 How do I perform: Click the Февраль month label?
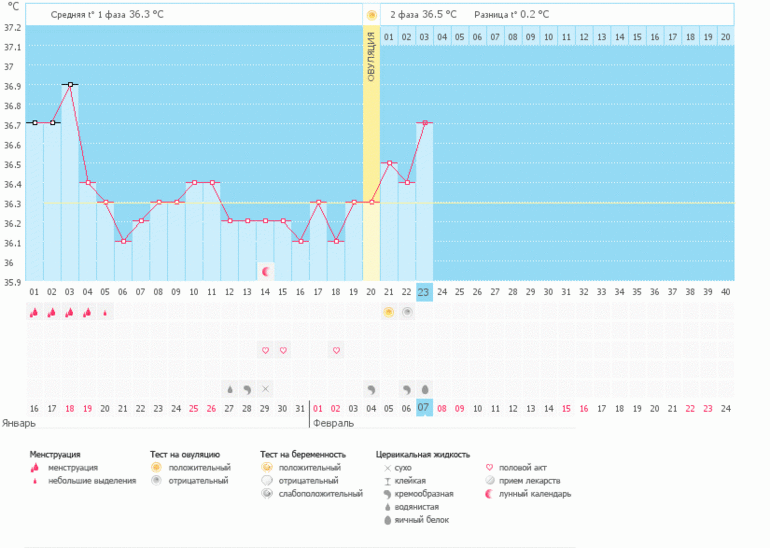pos(333,423)
